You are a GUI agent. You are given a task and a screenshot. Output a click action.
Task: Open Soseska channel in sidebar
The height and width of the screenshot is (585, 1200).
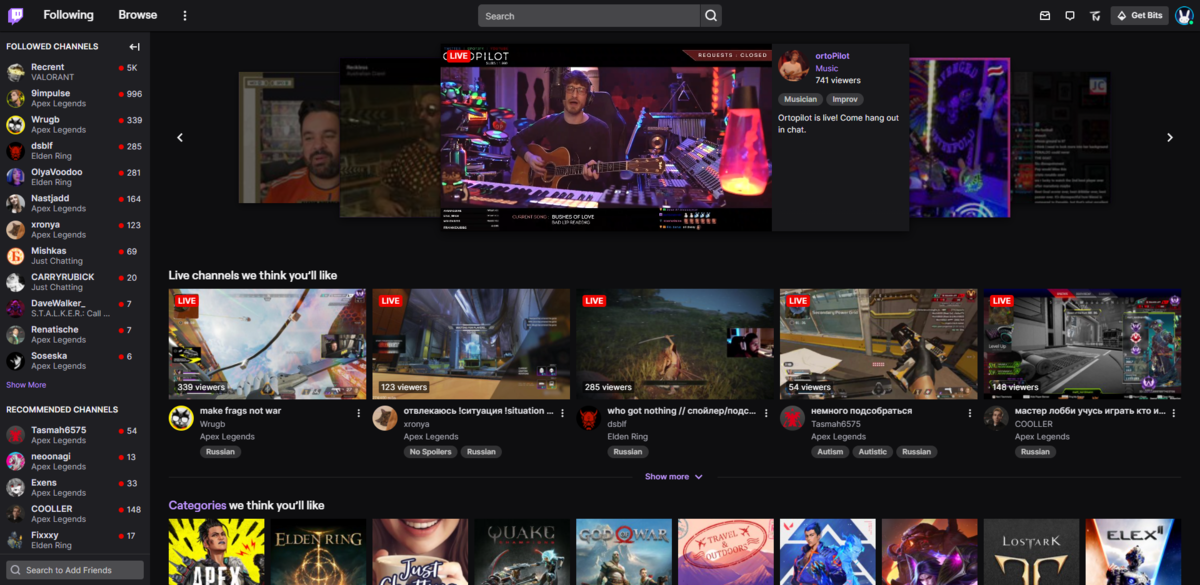[x=75, y=361]
